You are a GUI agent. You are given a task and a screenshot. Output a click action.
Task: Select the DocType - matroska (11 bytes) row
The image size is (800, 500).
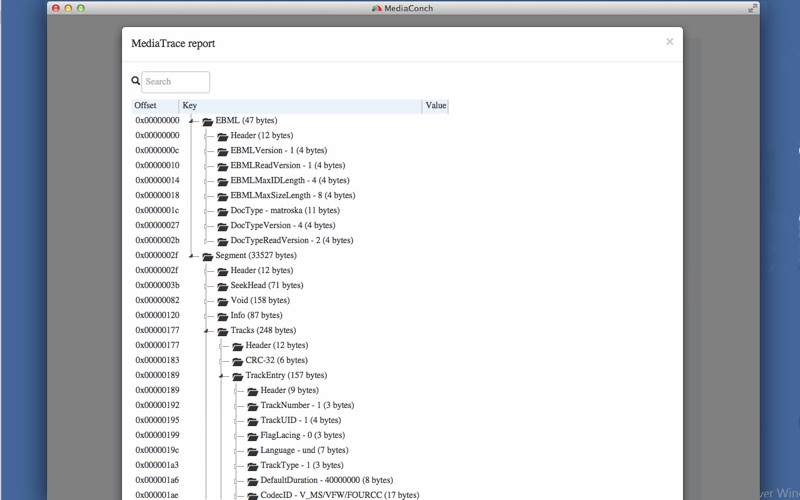coord(285,210)
